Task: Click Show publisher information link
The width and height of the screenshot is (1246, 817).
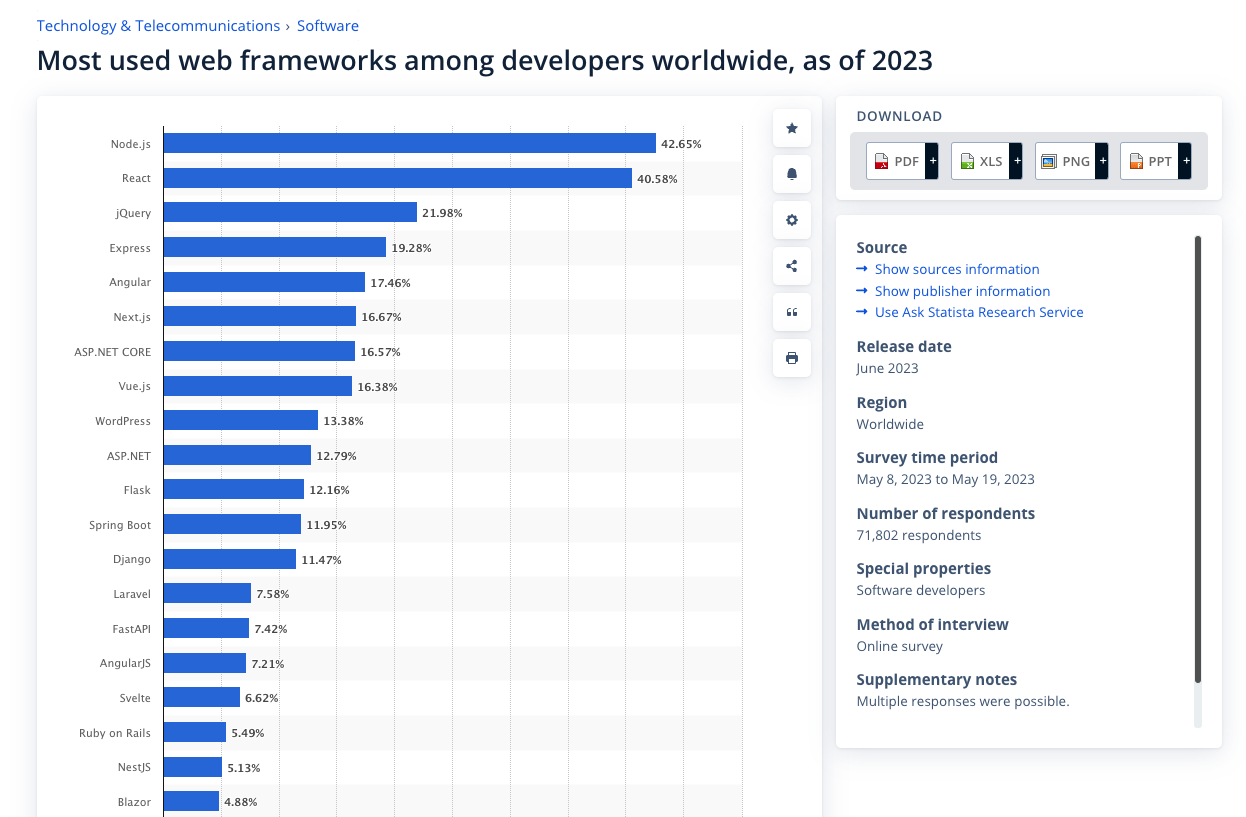Action: (x=962, y=291)
